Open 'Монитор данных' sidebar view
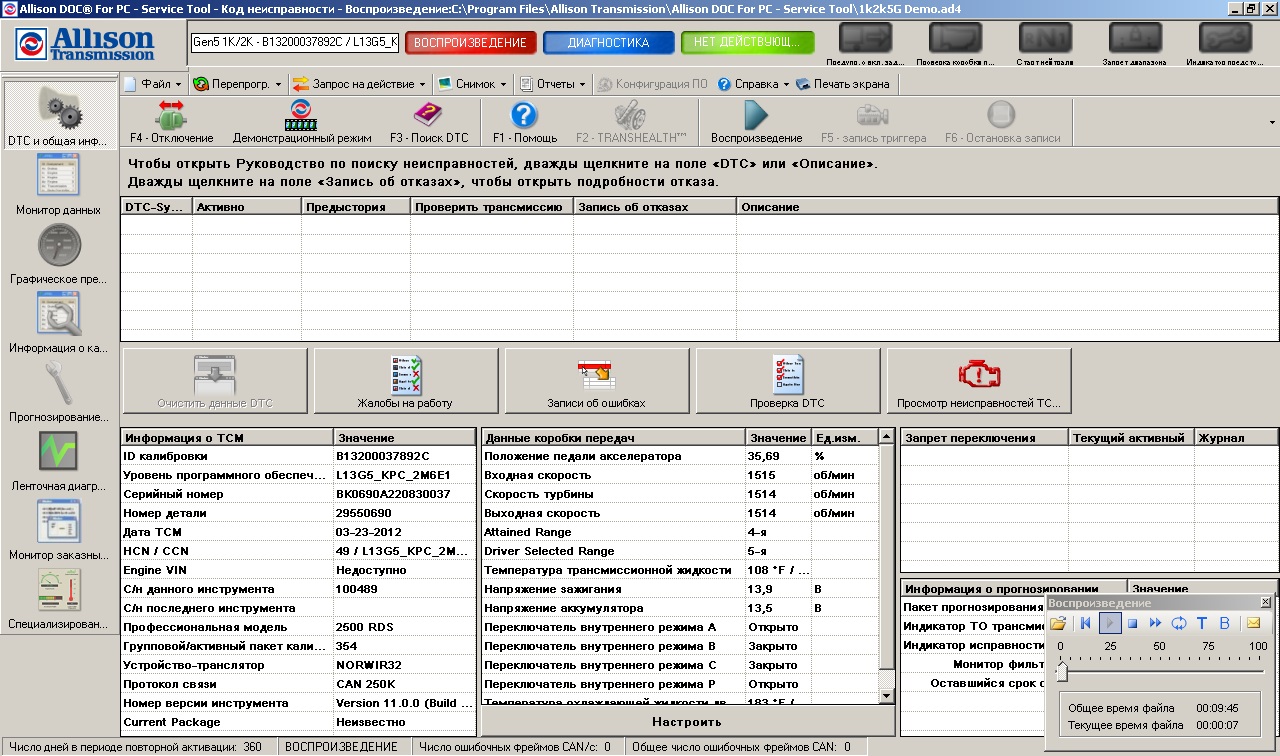 (58, 186)
